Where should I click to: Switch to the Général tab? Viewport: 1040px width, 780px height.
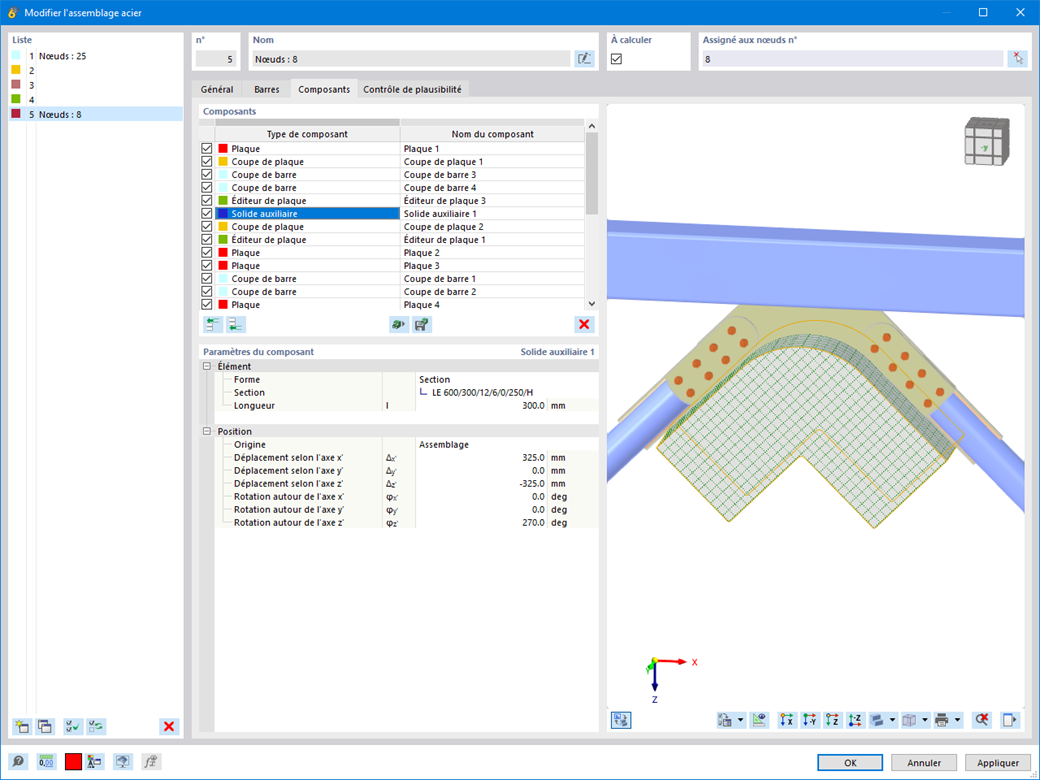click(217, 89)
